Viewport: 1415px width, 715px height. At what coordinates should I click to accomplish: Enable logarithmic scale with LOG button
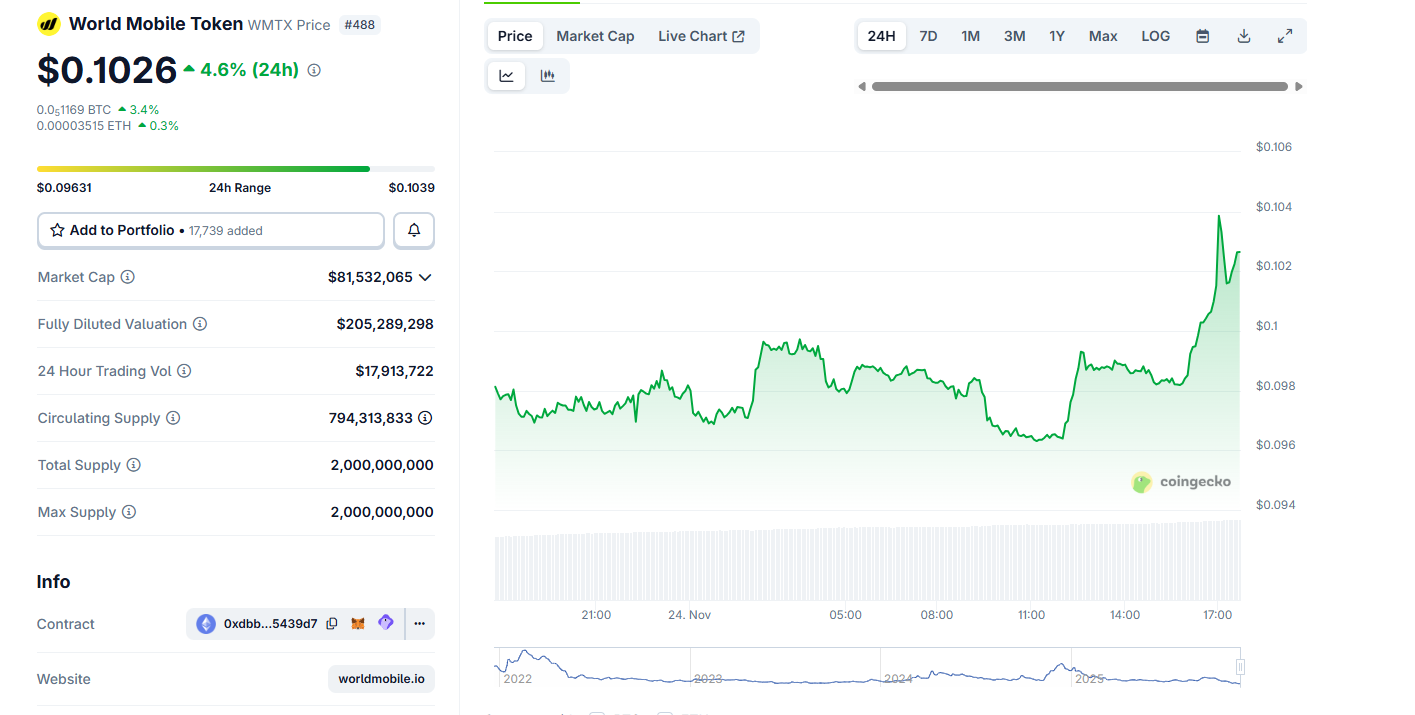1155,35
